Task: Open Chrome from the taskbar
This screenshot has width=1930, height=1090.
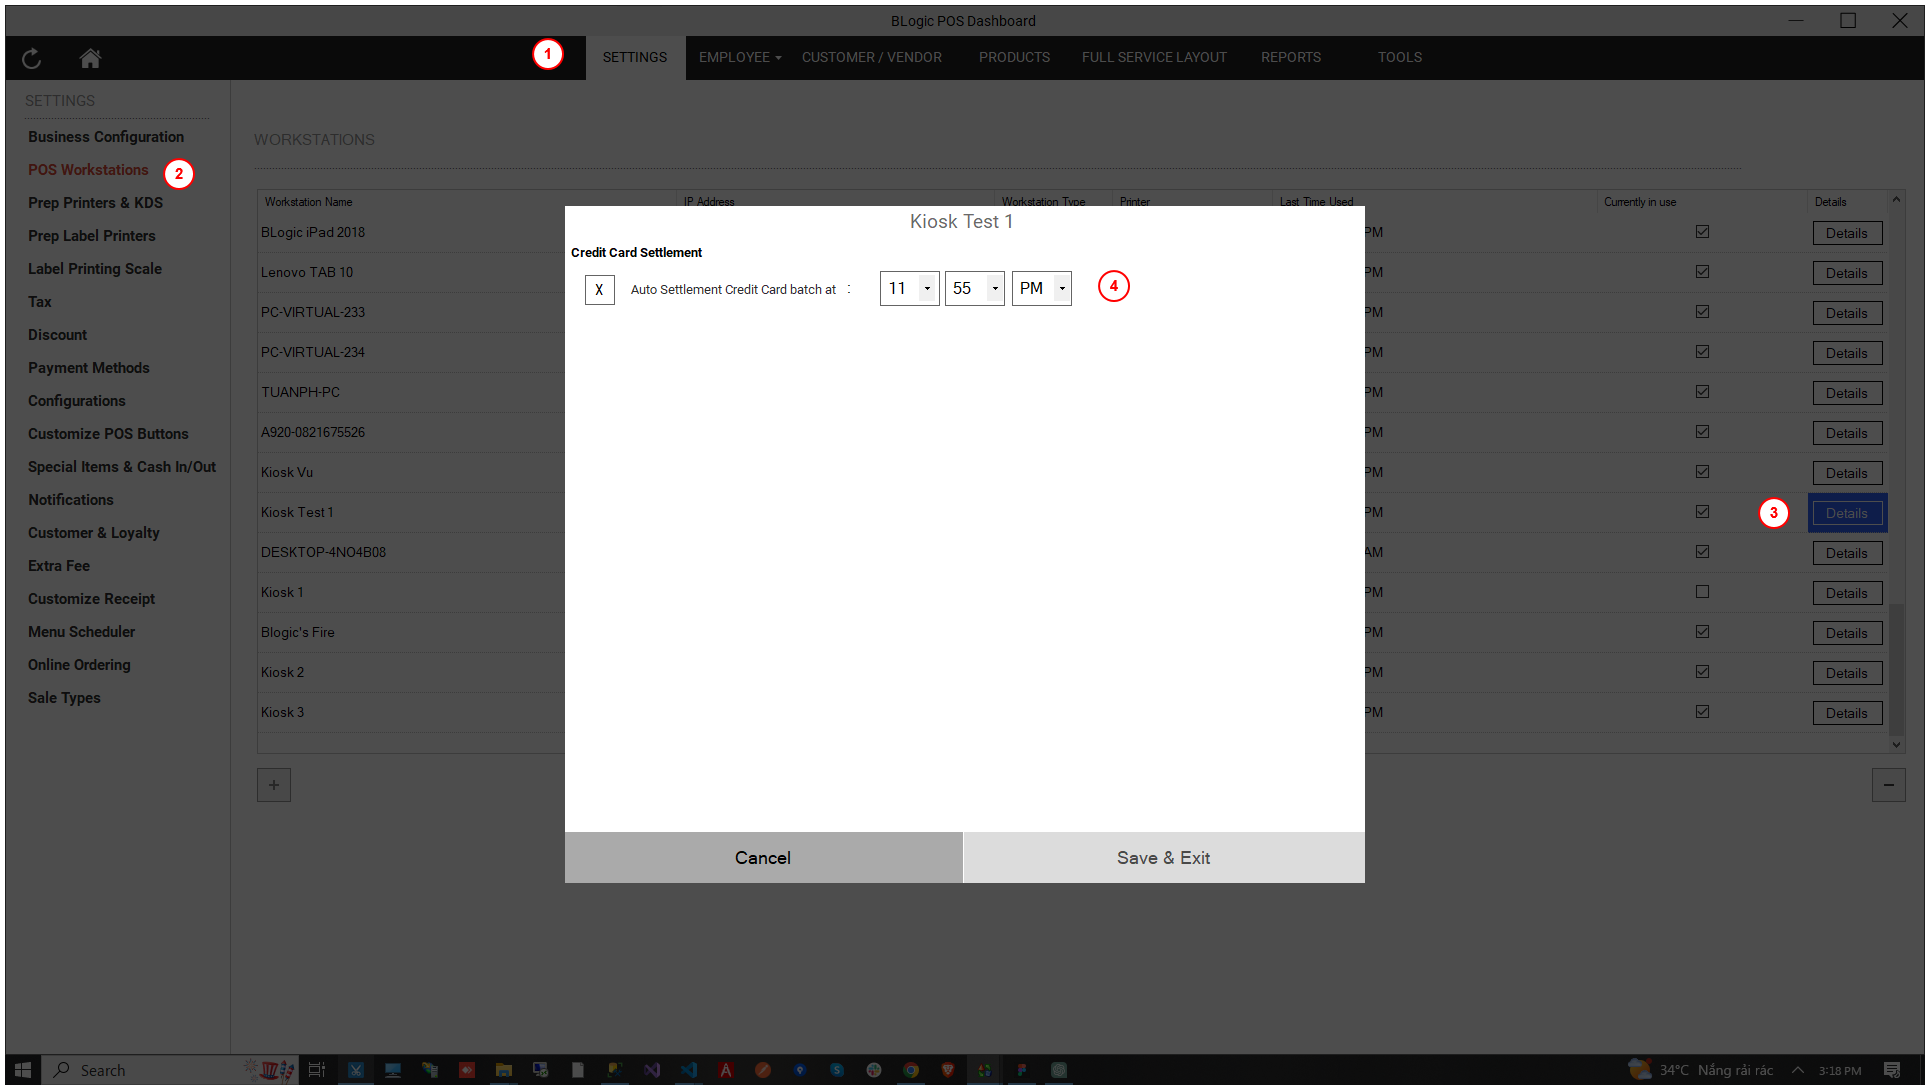Action: 911,1070
